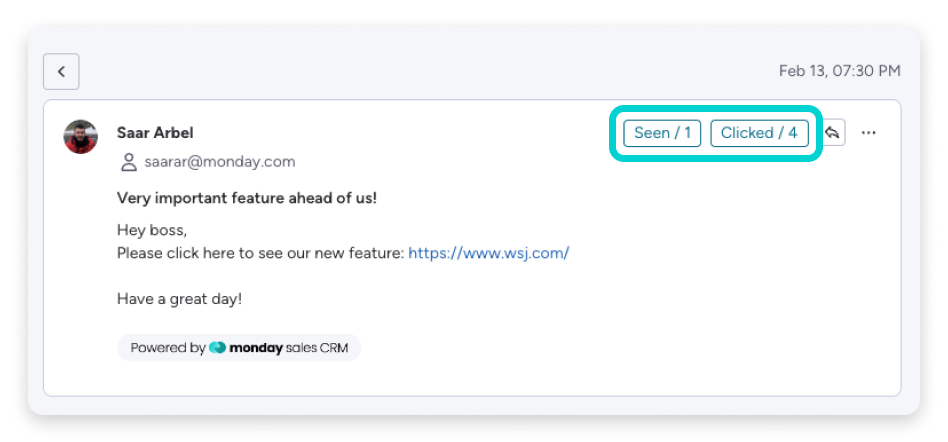Click the Clicked / 4 tracking badge

(759, 133)
